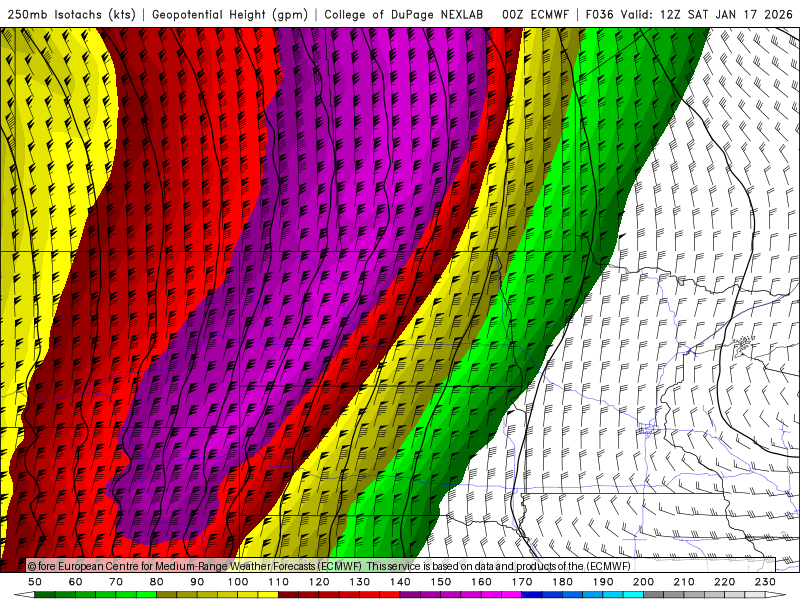Click the 70 label on the color scale
The height and width of the screenshot is (600, 800).
click(116, 582)
